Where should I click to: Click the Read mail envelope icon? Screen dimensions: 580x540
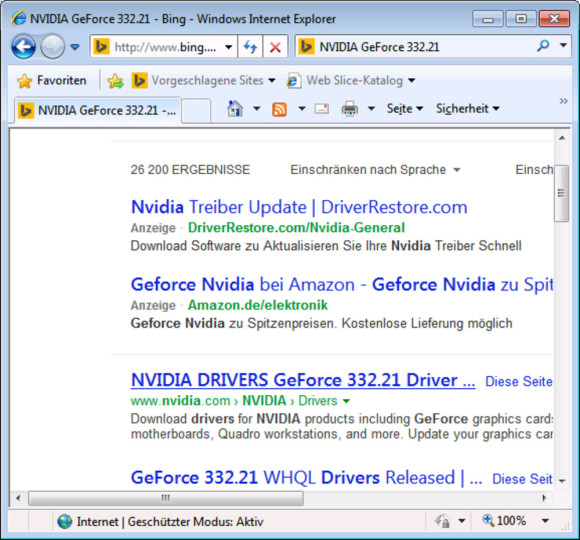pyautogui.click(x=322, y=109)
